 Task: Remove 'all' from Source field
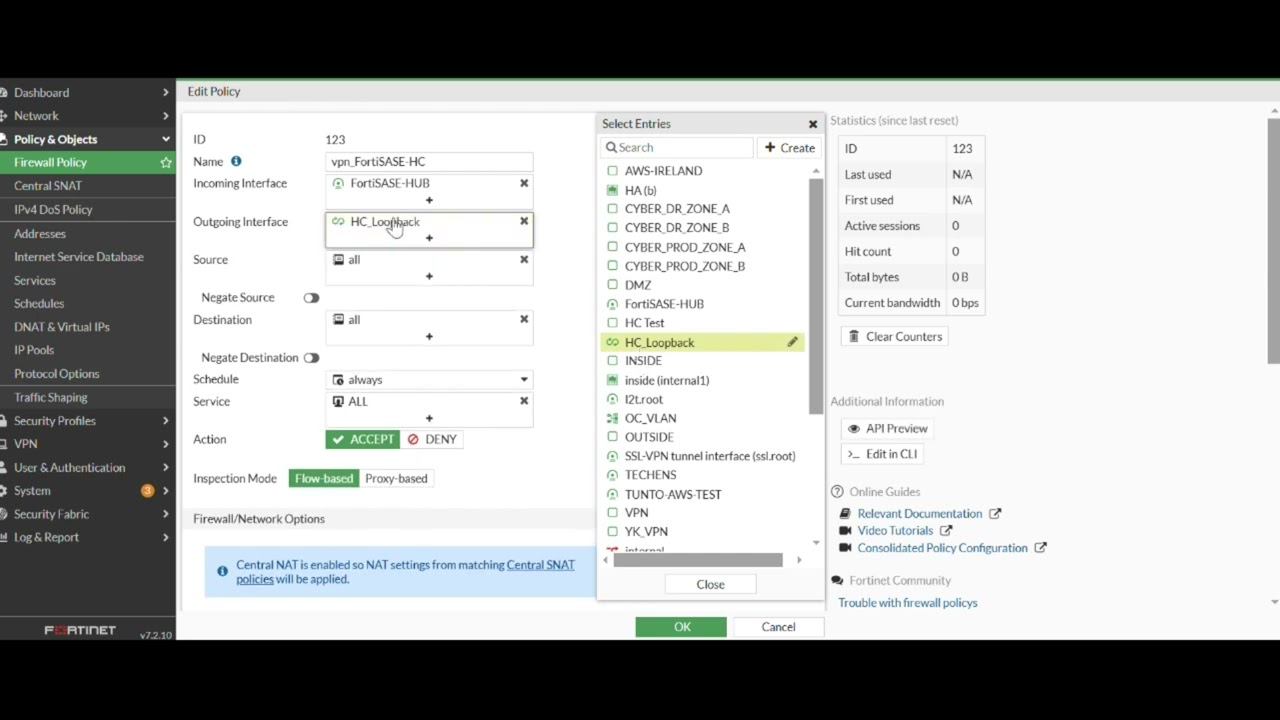coord(524,259)
